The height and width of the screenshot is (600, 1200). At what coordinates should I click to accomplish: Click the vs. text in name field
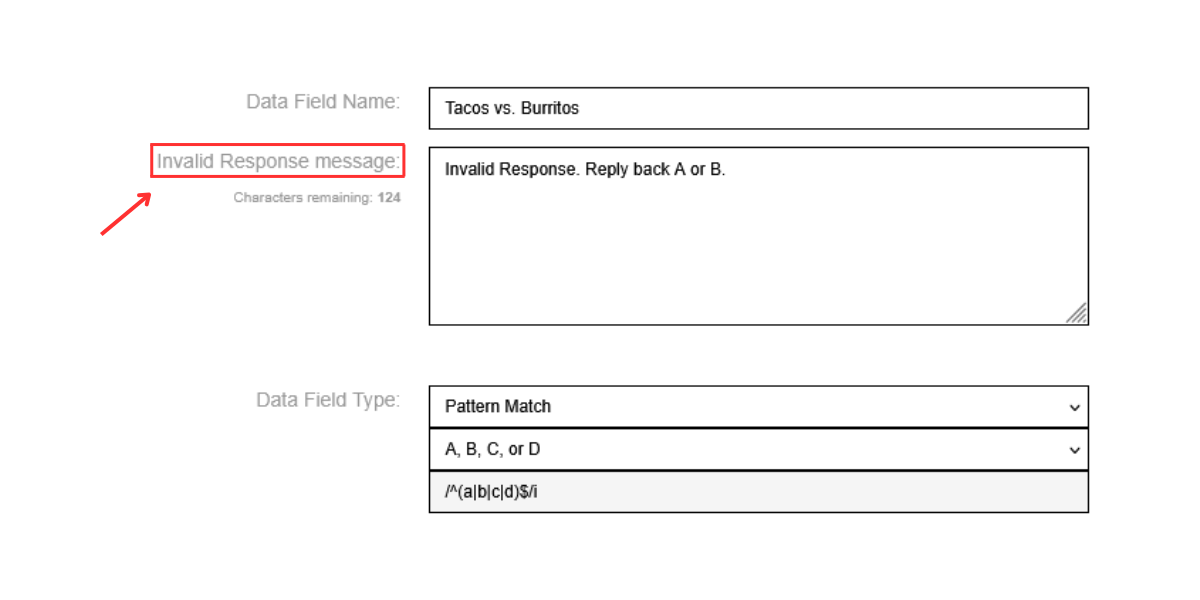[x=505, y=108]
